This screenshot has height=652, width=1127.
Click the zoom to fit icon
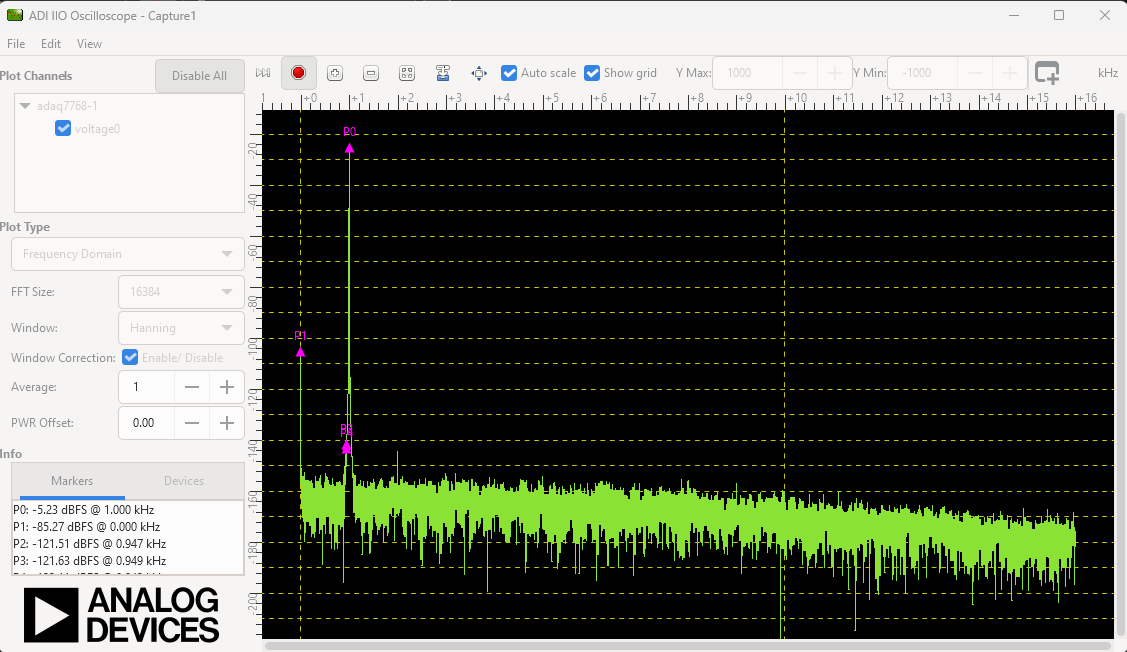pyautogui.click(x=407, y=73)
